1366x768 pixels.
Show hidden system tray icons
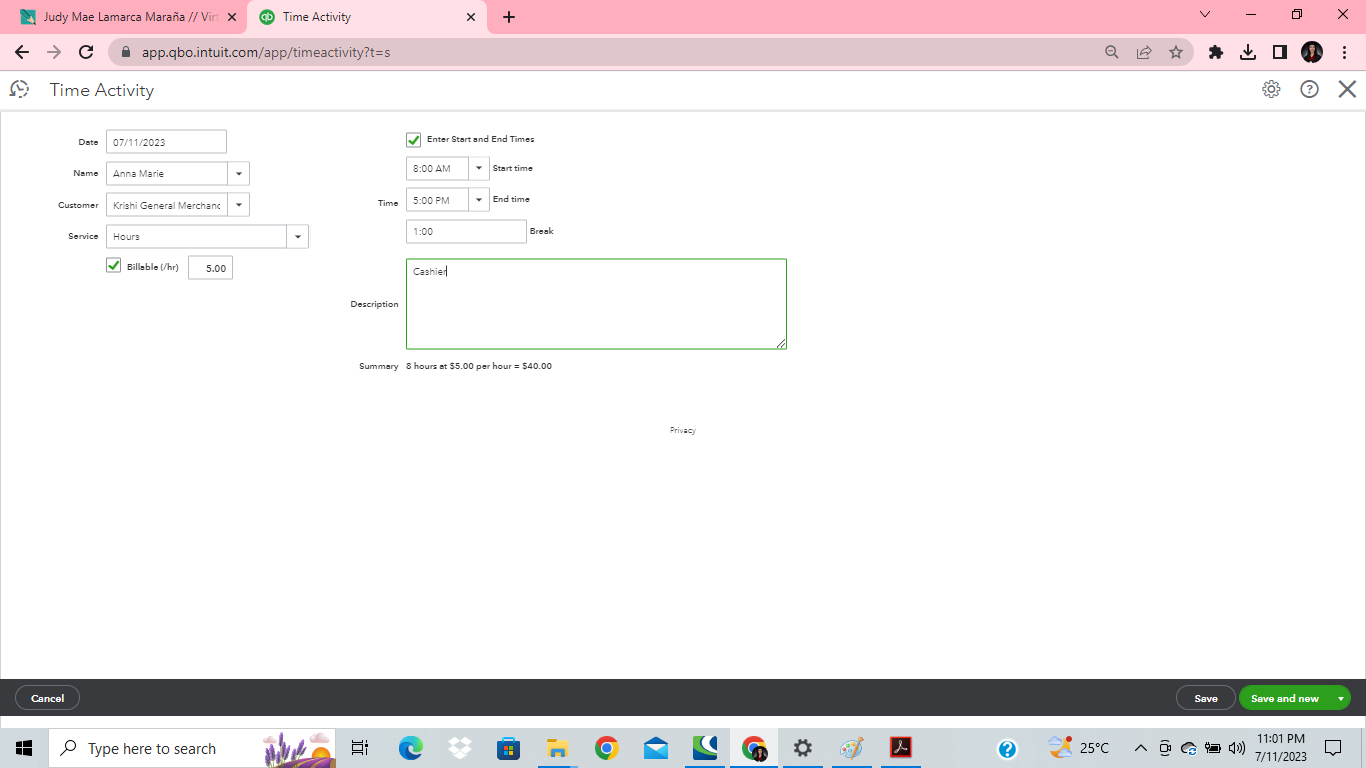1141,748
